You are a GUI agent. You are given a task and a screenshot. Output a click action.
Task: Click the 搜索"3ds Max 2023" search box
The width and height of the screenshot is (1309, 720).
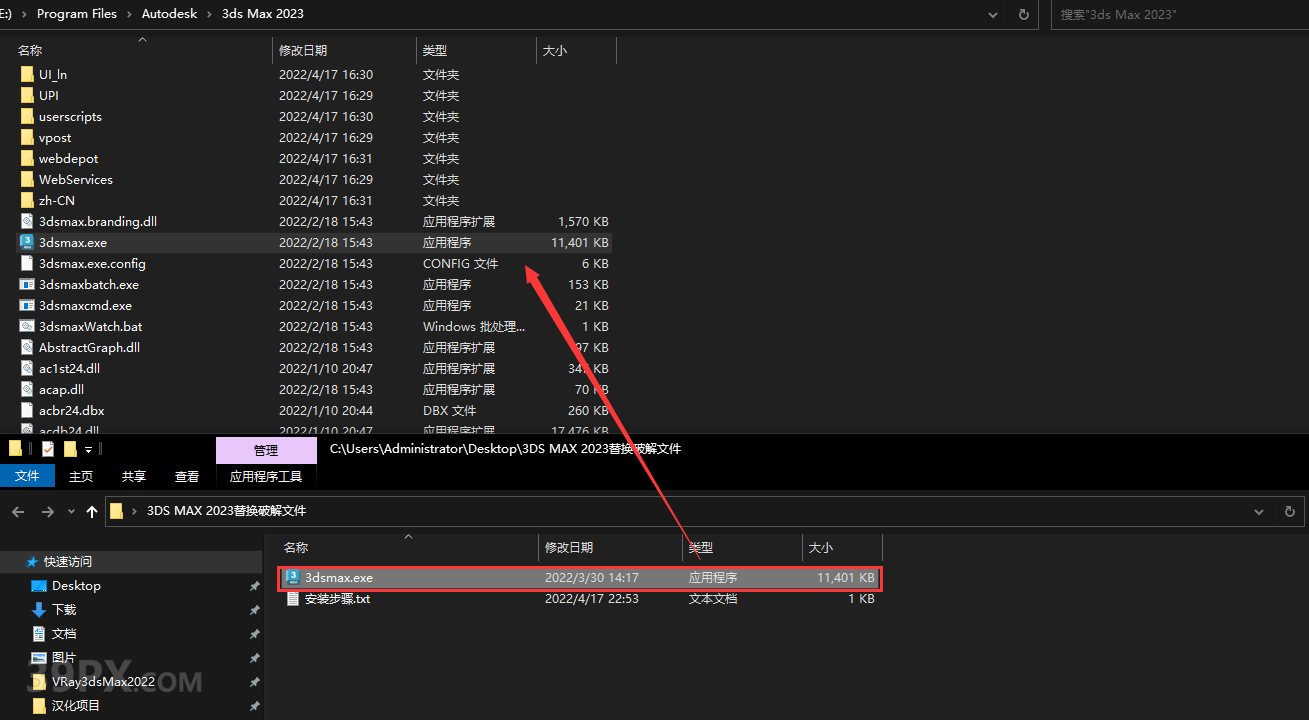click(1178, 14)
